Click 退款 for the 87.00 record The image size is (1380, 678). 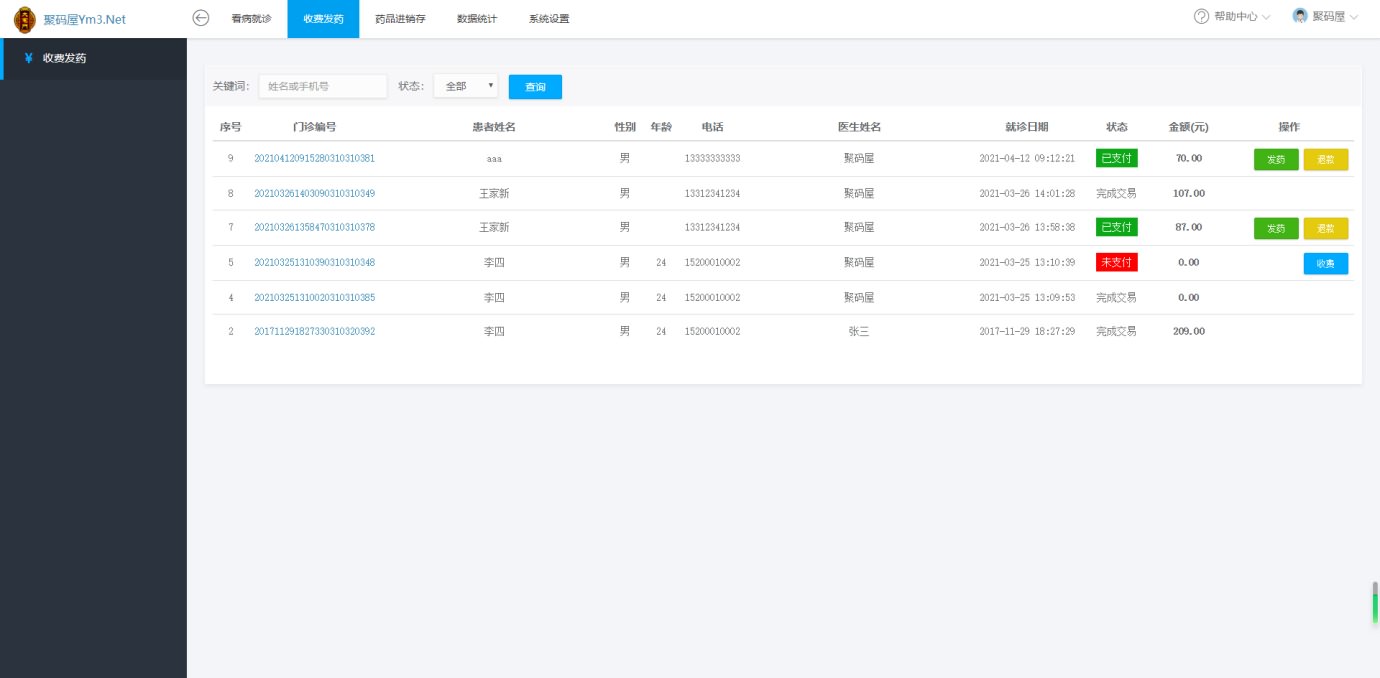click(x=1325, y=228)
